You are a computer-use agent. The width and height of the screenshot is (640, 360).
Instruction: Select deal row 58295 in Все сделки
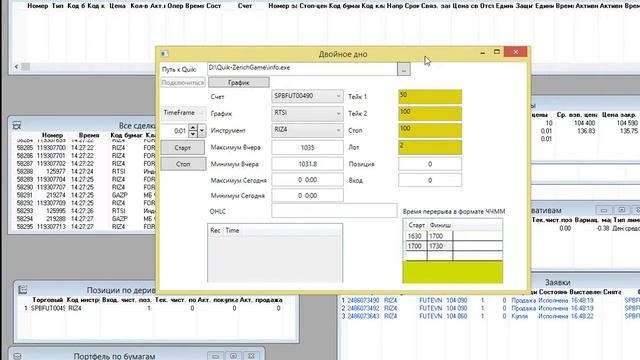[x=85, y=227]
